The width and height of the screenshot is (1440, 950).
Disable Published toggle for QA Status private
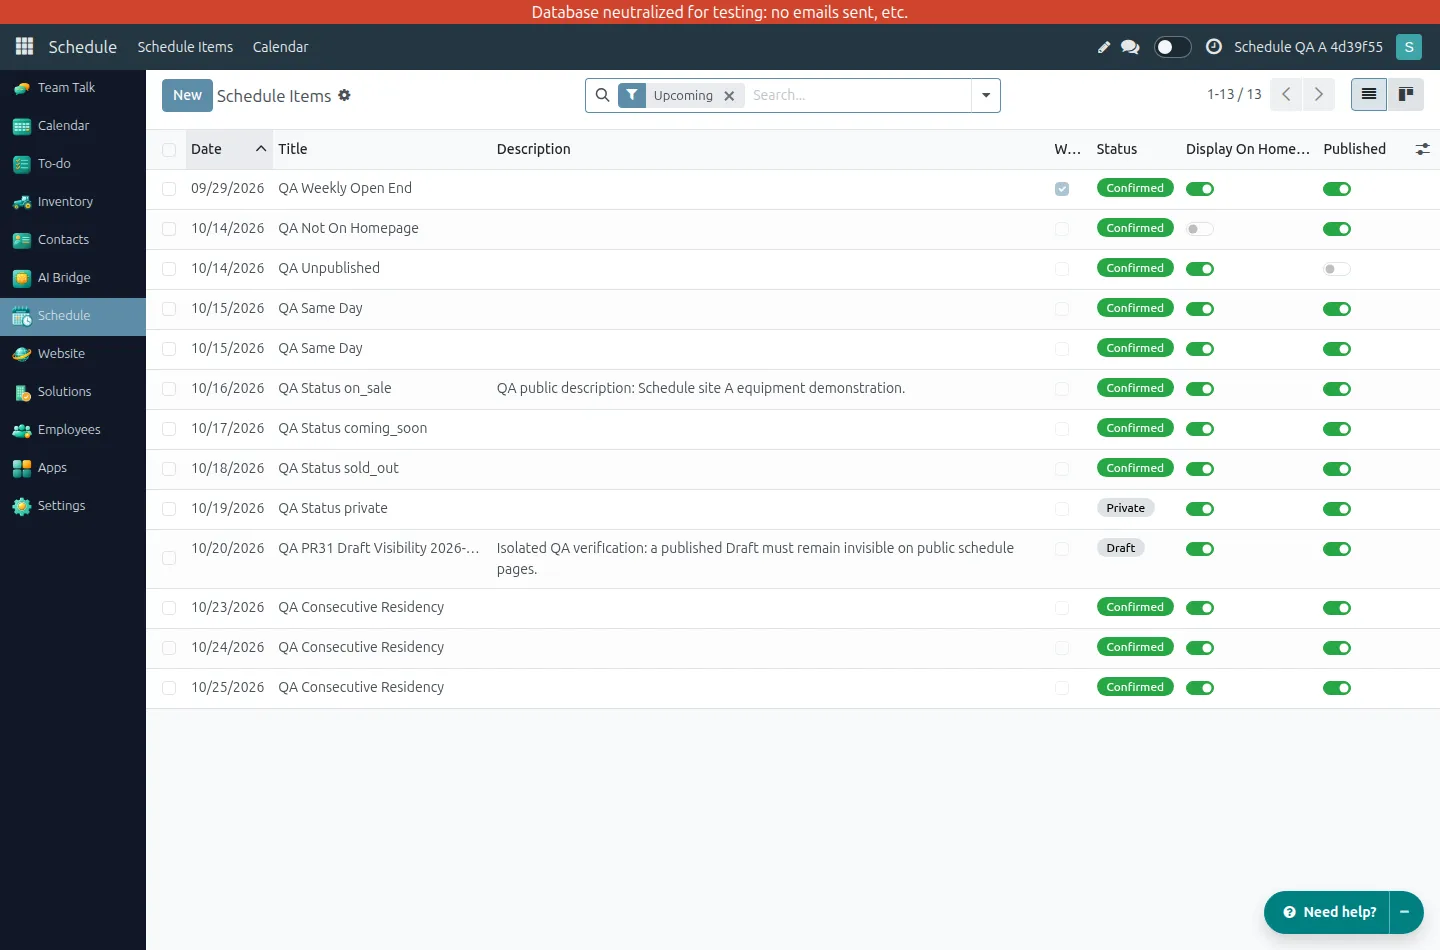pyautogui.click(x=1337, y=509)
